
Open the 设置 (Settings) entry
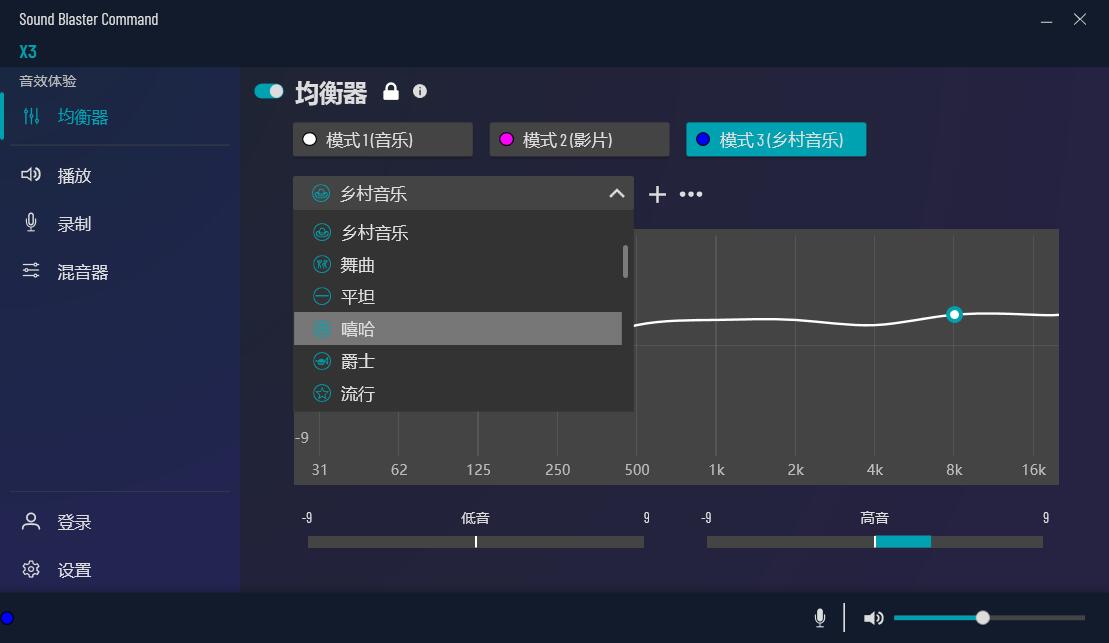point(73,569)
